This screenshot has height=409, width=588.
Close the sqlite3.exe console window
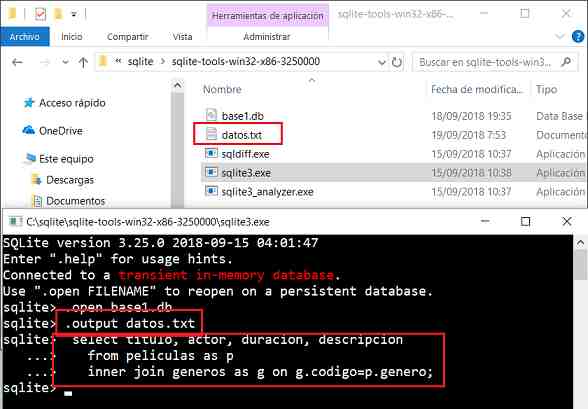tap(567, 221)
